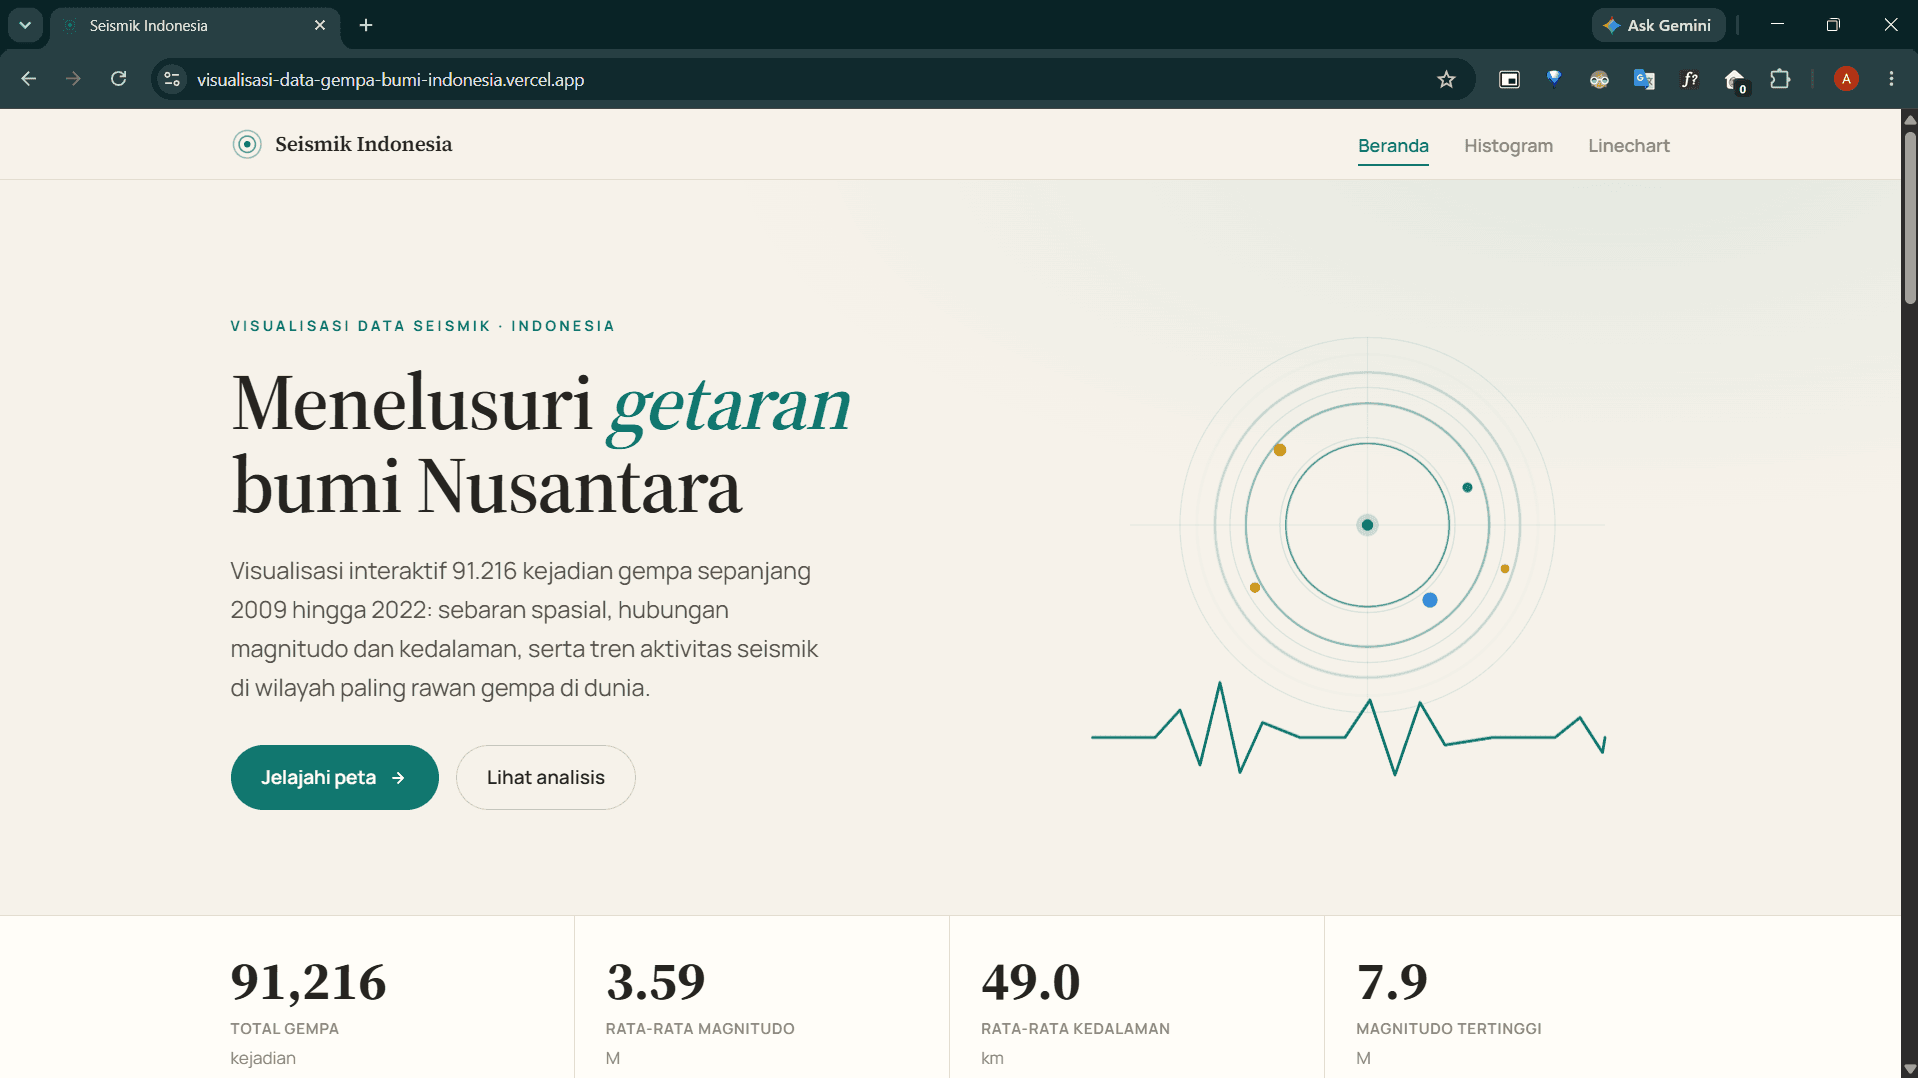The width and height of the screenshot is (1918, 1078).
Task: Bookmark this page with the star icon
Action: pos(1446,79)
